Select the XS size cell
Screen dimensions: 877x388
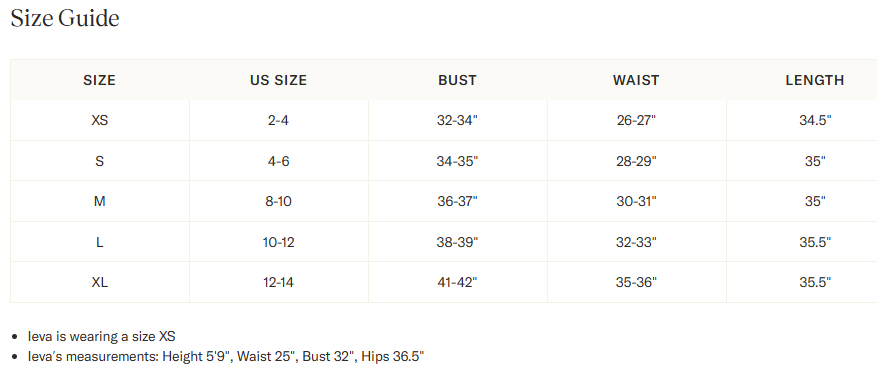[100, 120]
